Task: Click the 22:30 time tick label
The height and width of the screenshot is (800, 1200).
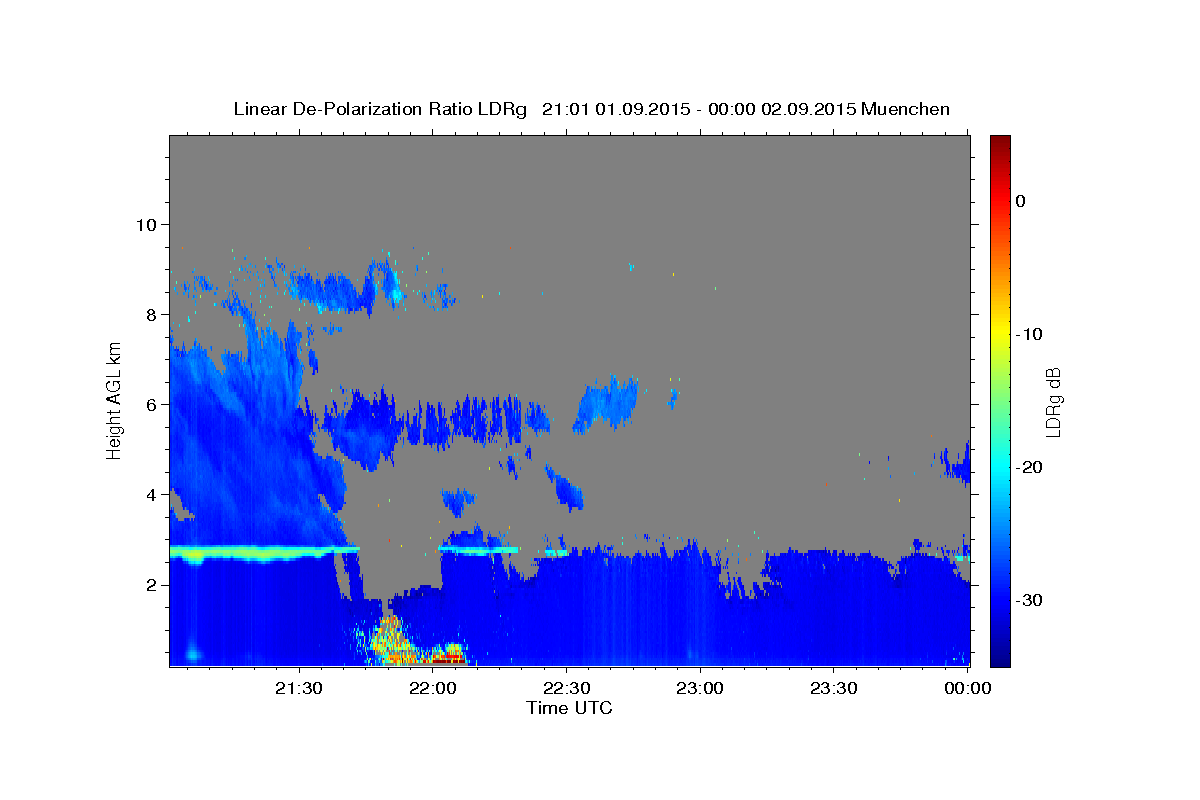Action: 566,689
